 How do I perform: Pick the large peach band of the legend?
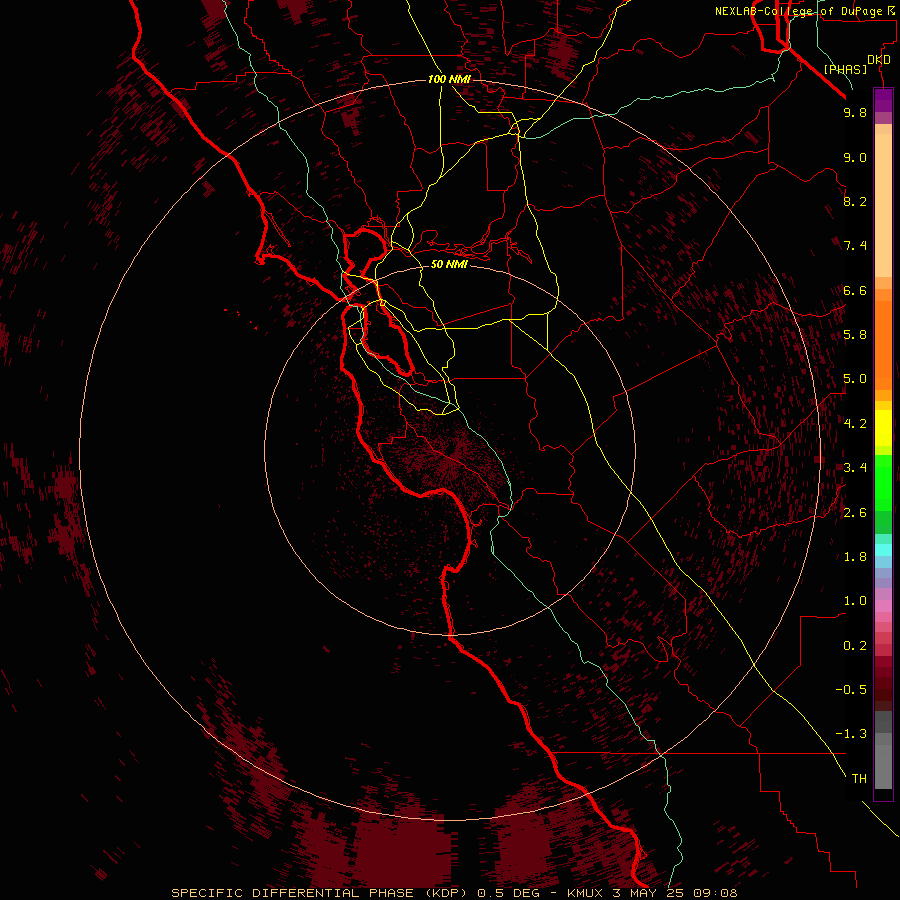[x=883, y=205]
